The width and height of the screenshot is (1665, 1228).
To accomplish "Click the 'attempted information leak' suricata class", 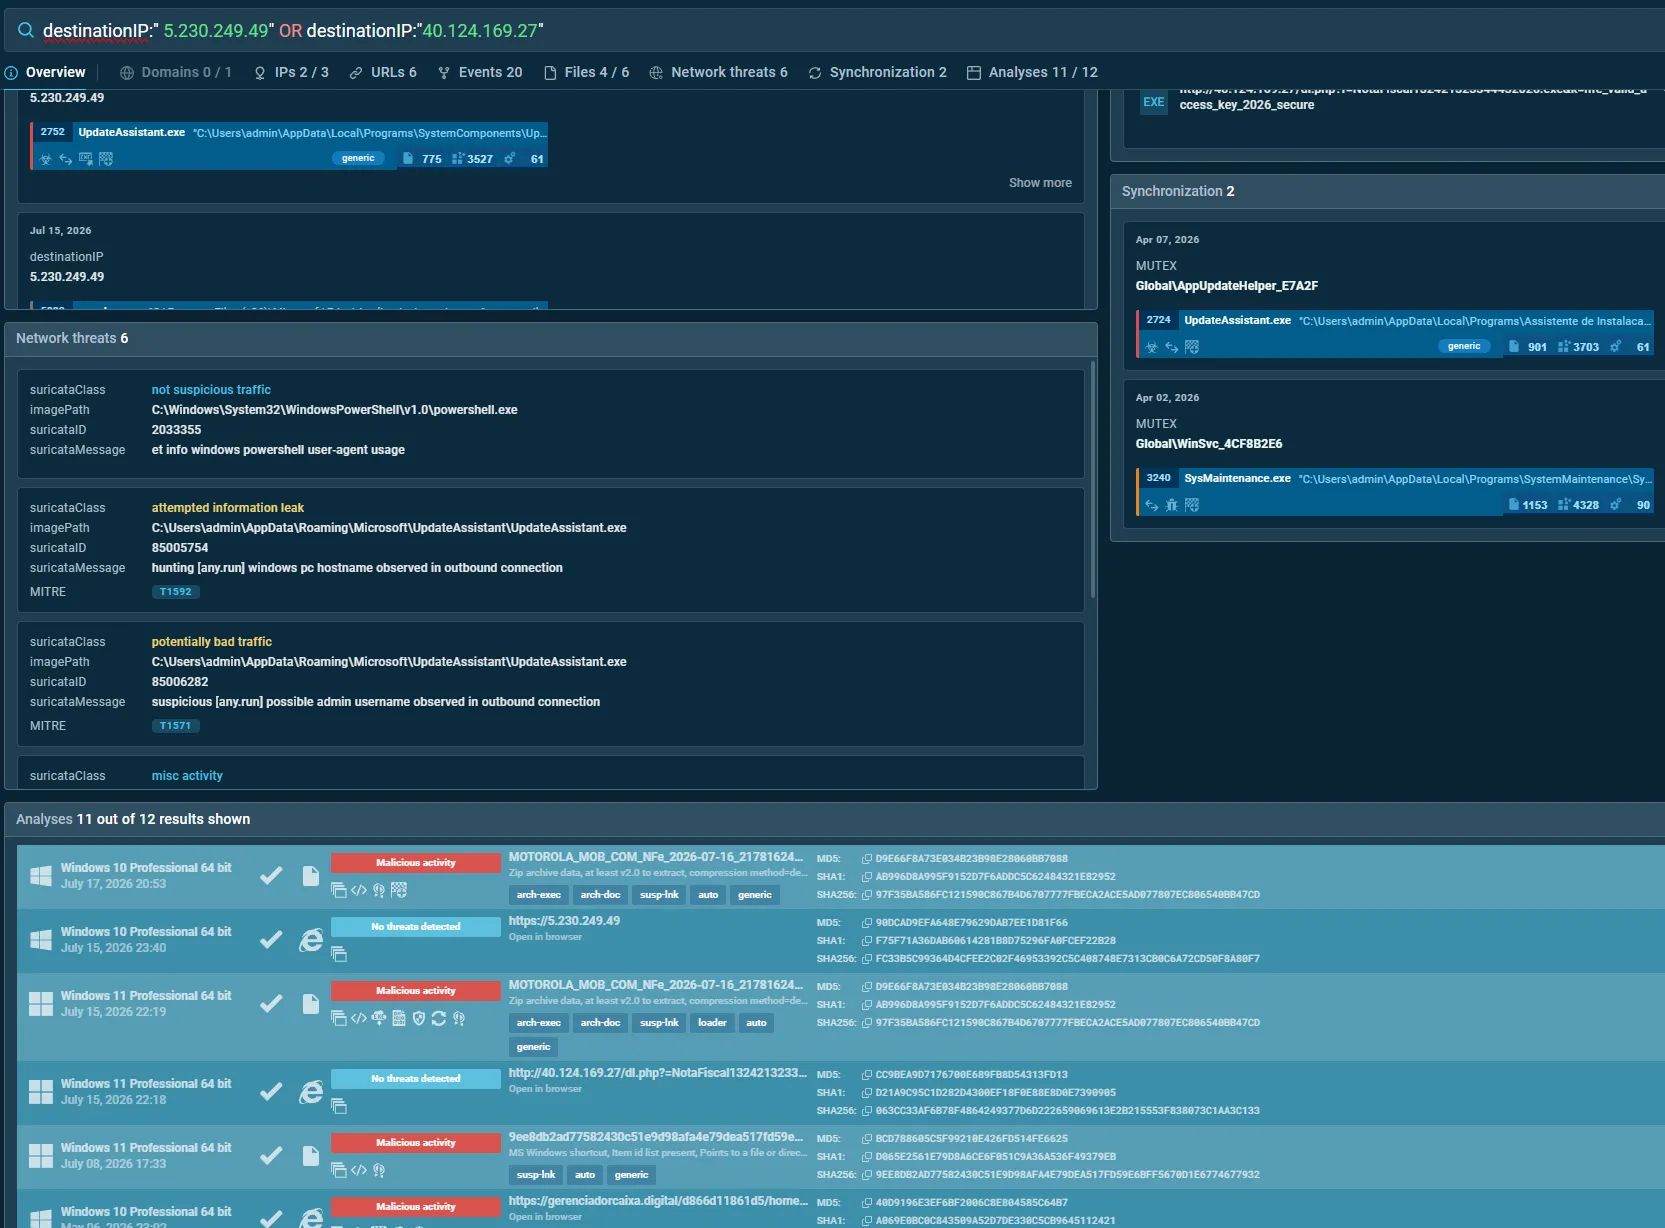I will [228, 508].
